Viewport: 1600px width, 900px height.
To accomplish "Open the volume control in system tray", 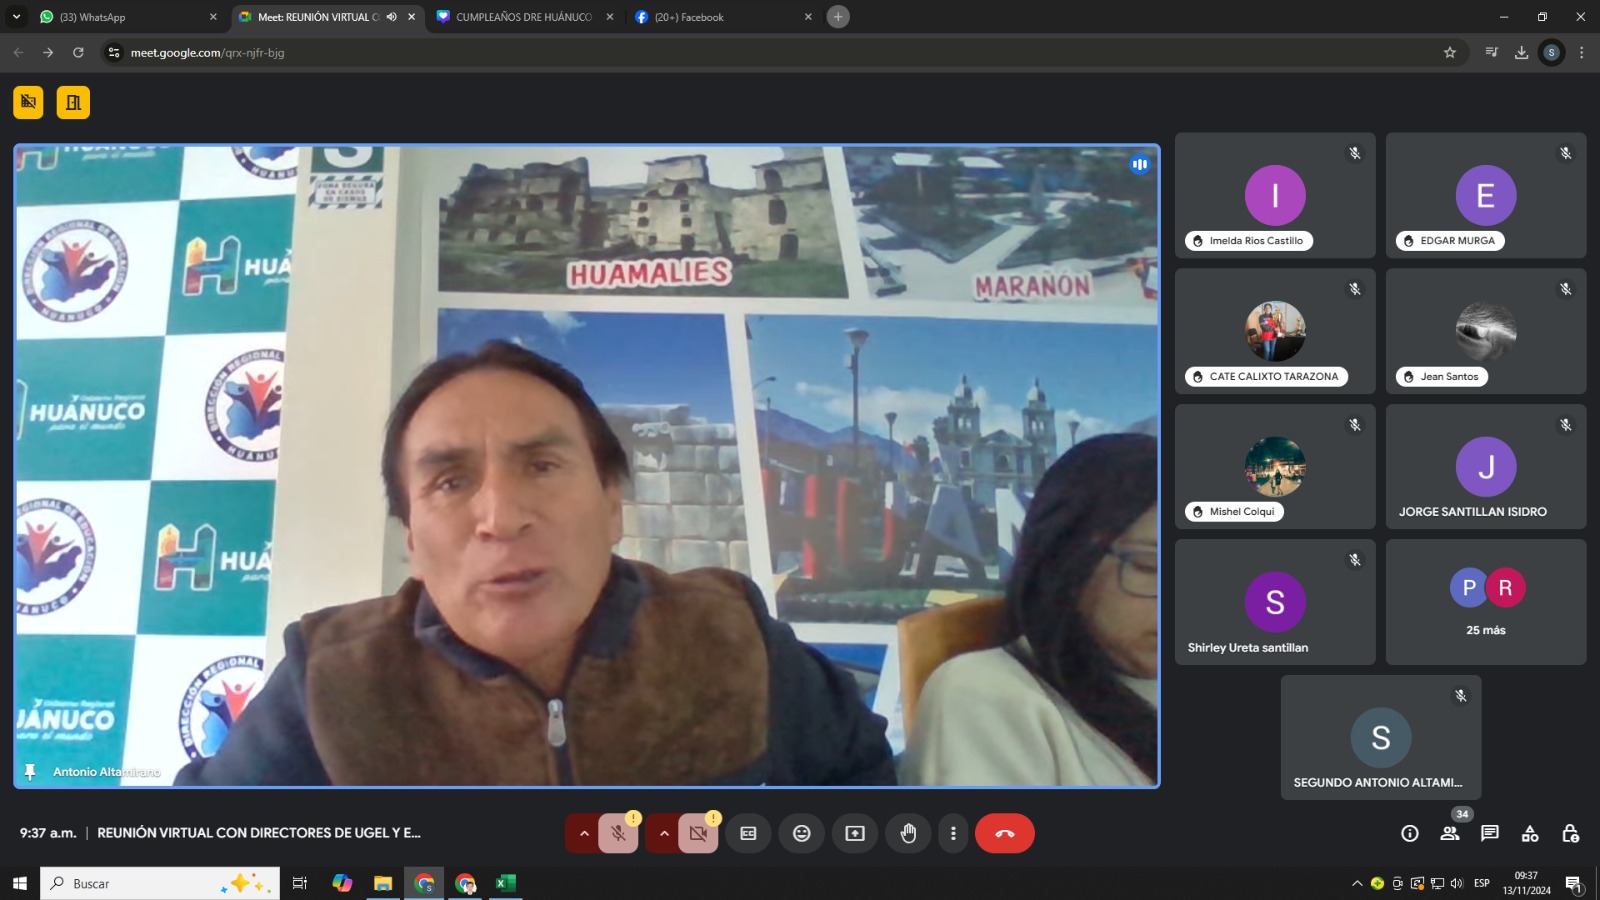I will click(1456, 883).
